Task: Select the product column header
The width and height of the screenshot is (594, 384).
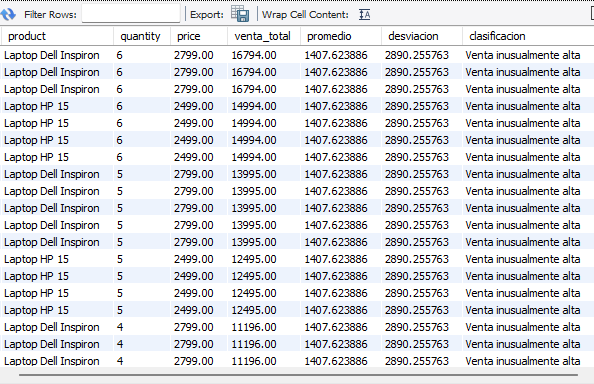Action: (x=57, y=36)
